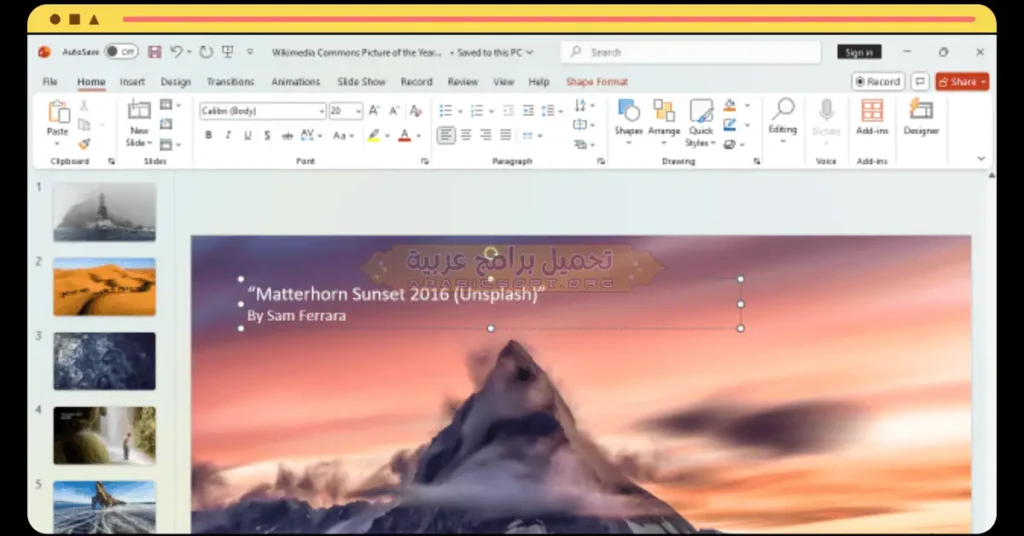Open the Add-ins icon
This screenshot has height=536, width=1024.
click(x=872, y=110)
